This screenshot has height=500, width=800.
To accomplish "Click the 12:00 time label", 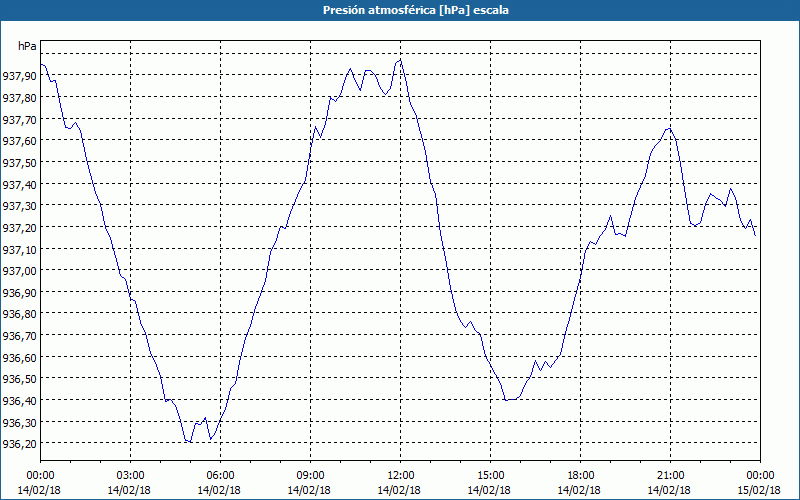I will tap(401, 476).
